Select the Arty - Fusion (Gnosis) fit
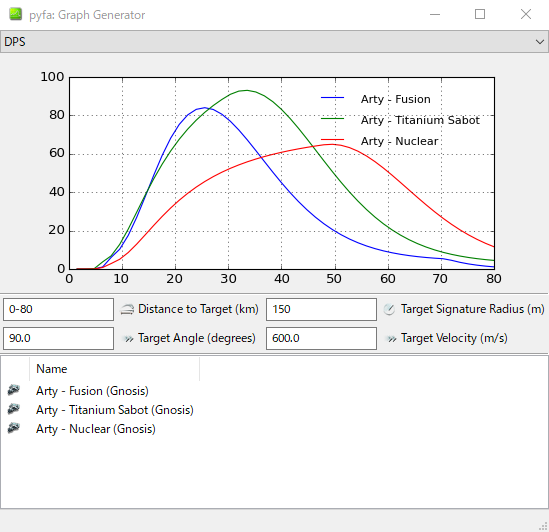 click(92, 391)
